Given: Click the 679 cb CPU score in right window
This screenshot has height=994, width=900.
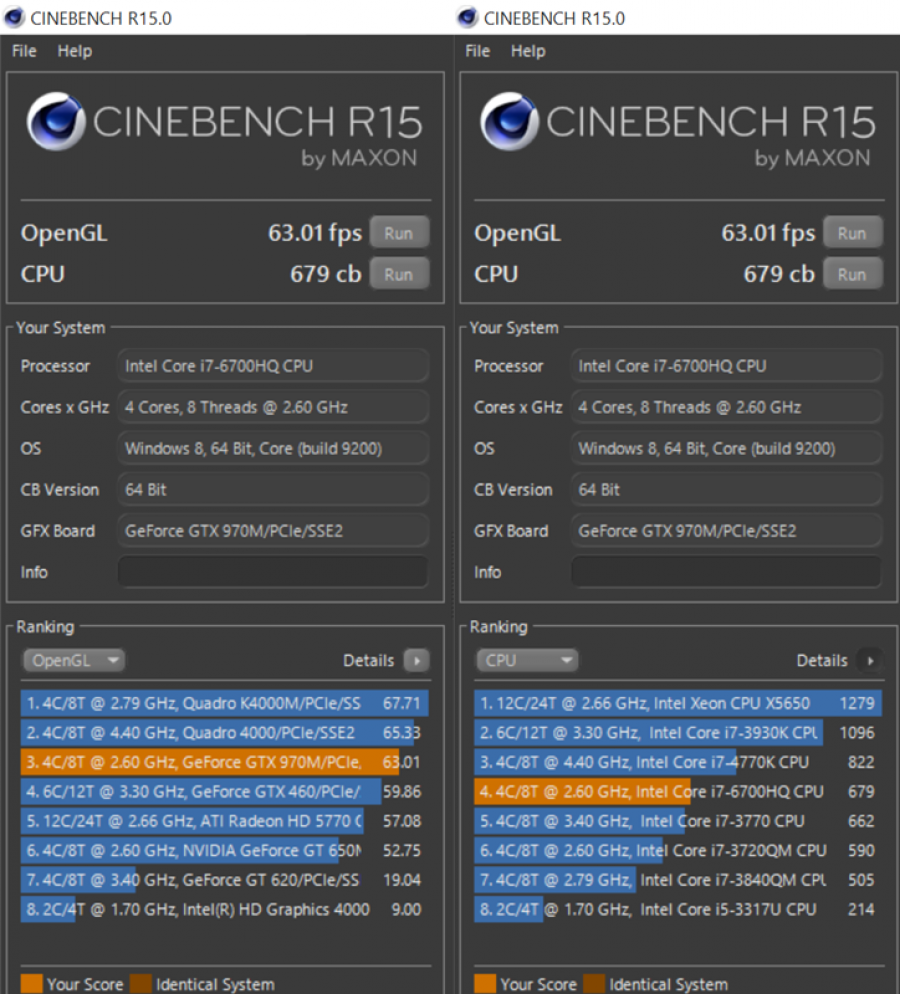Looking at the screenshot, I should tap(779, 274).
